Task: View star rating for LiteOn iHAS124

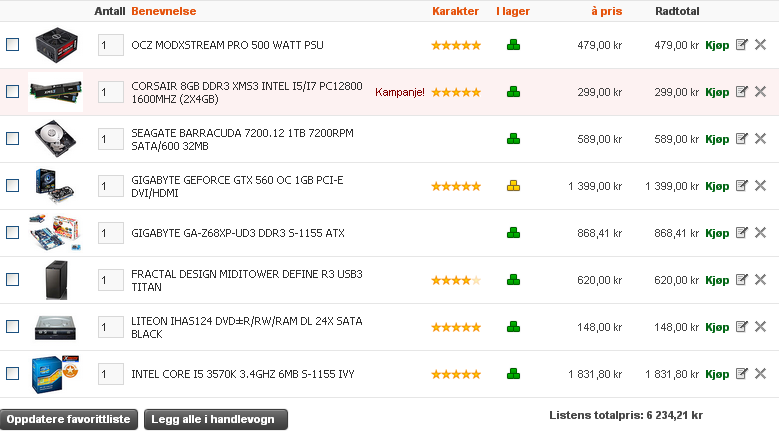Action: [x=456, y=328]
